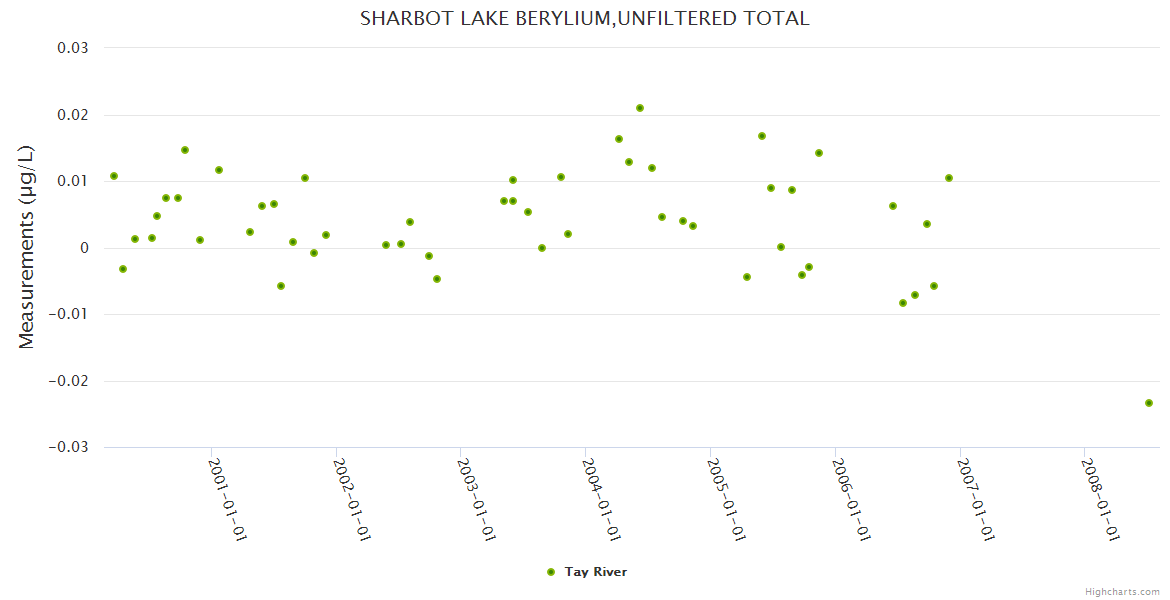Select the lowest 2006 point near -0.008

click(903, 303)
